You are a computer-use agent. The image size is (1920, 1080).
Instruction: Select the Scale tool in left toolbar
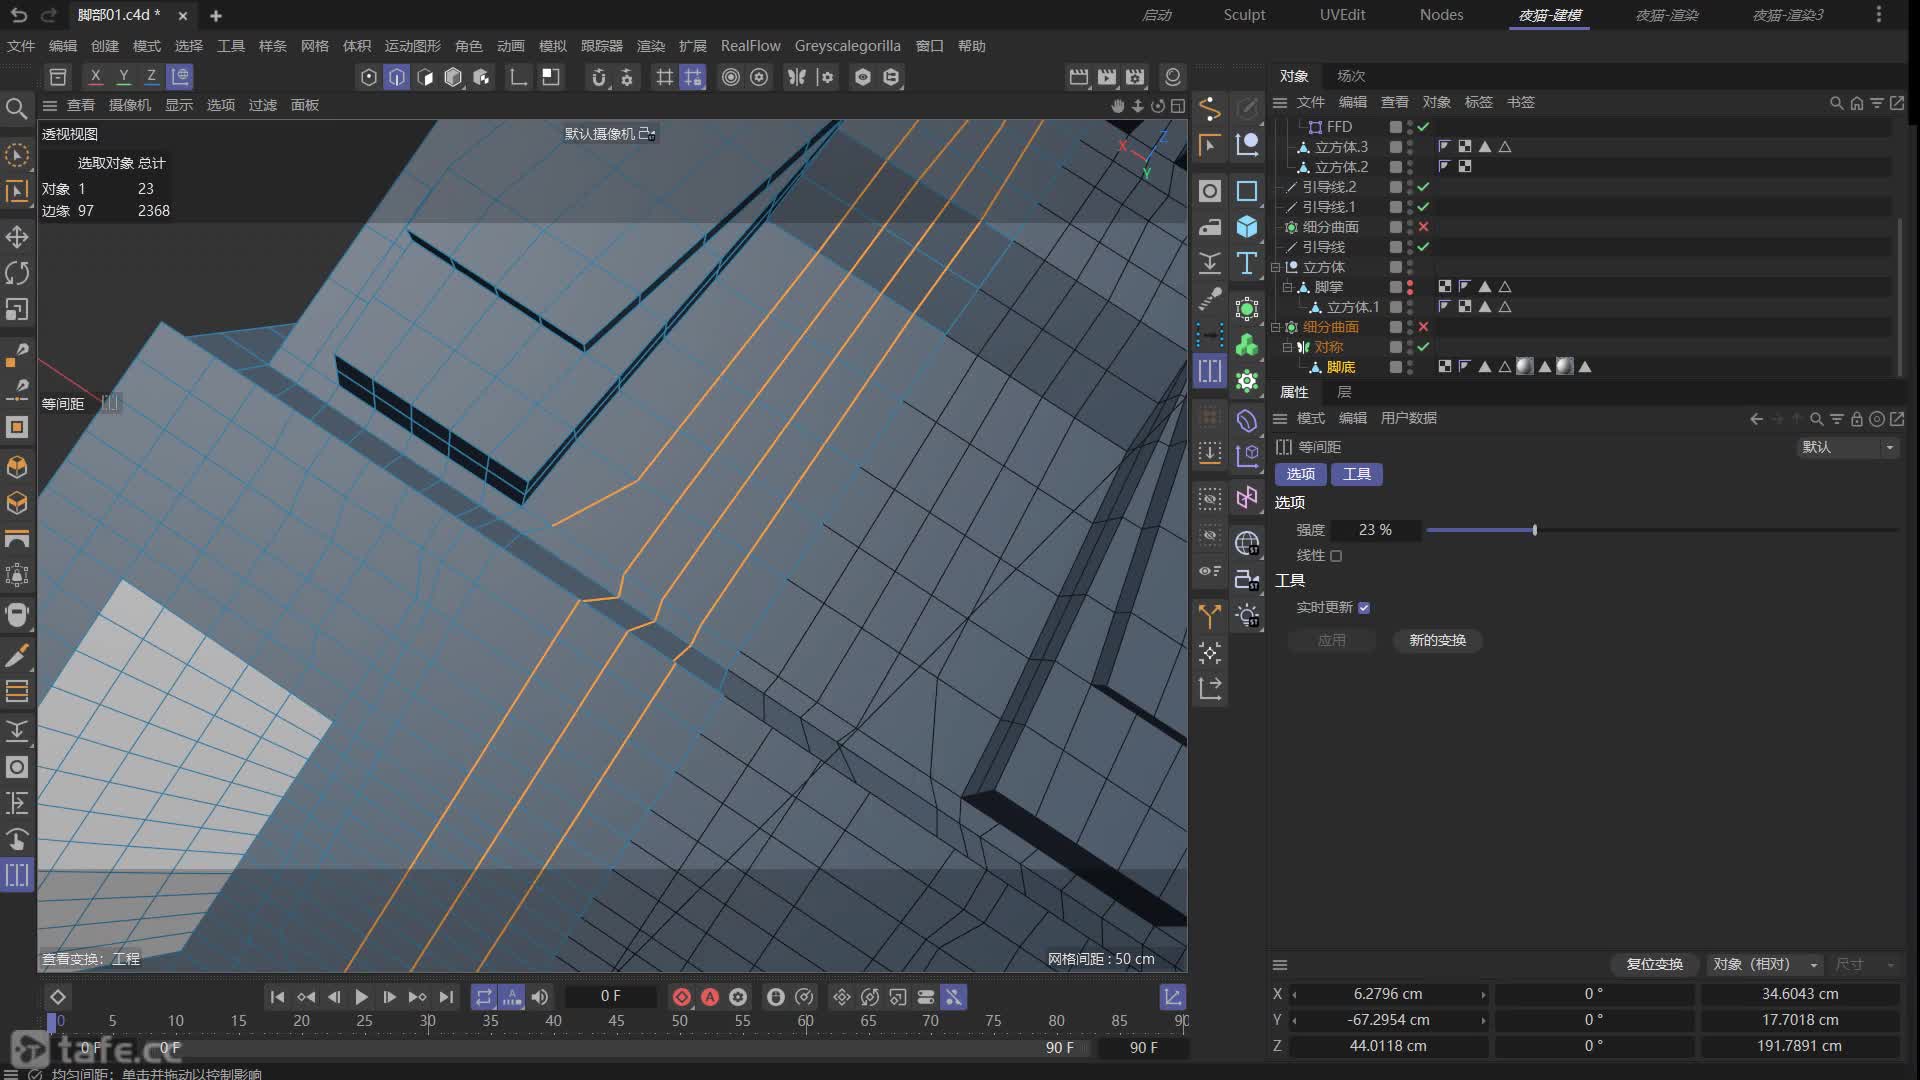click(17, 310)
